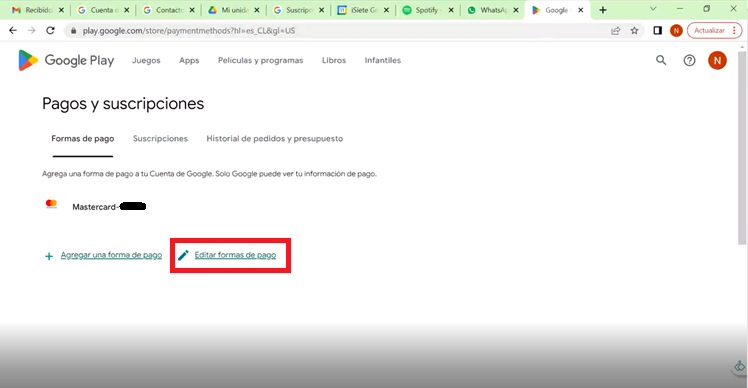Viewport: 748px width, 388px height.
Task: Open the Suscripciones page tab
Action: click(x=160, y=139)
